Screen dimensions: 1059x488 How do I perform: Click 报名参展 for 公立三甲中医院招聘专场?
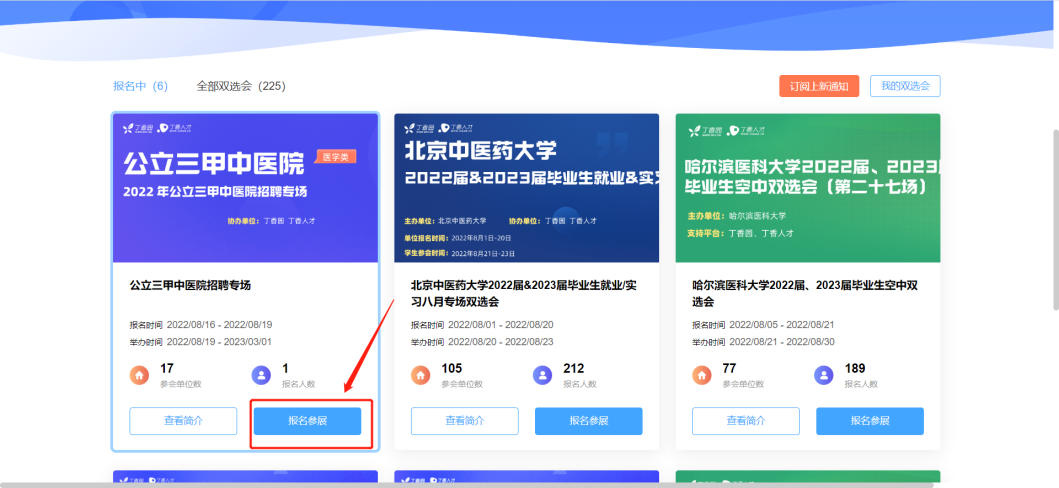(x=307, y=421)
